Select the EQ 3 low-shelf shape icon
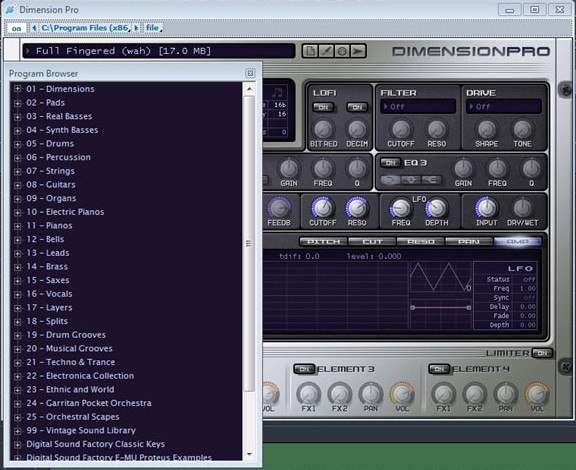 tap(391, 180)
